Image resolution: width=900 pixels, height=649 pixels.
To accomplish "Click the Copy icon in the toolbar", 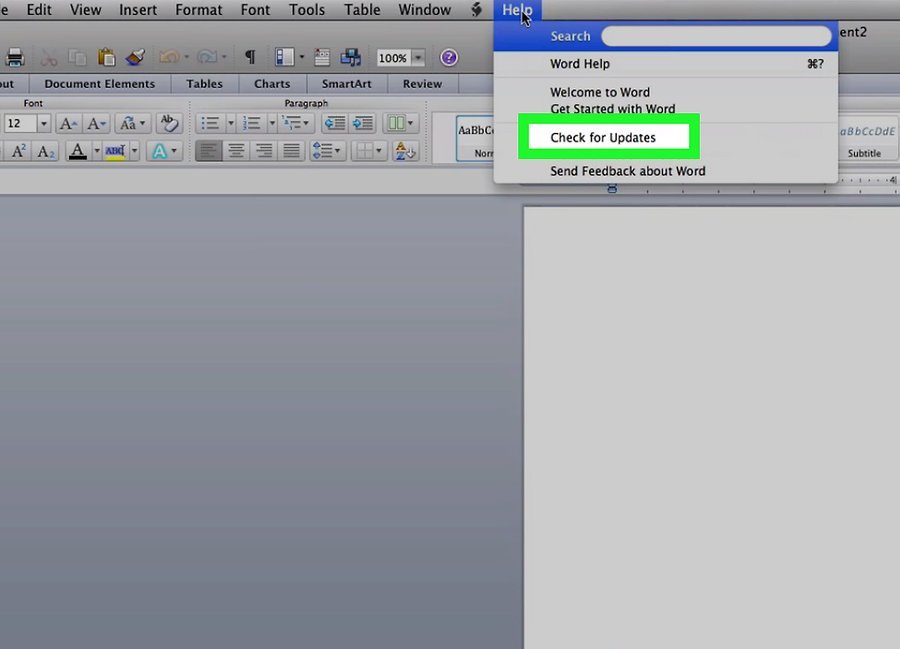I will tap(77, 57).
